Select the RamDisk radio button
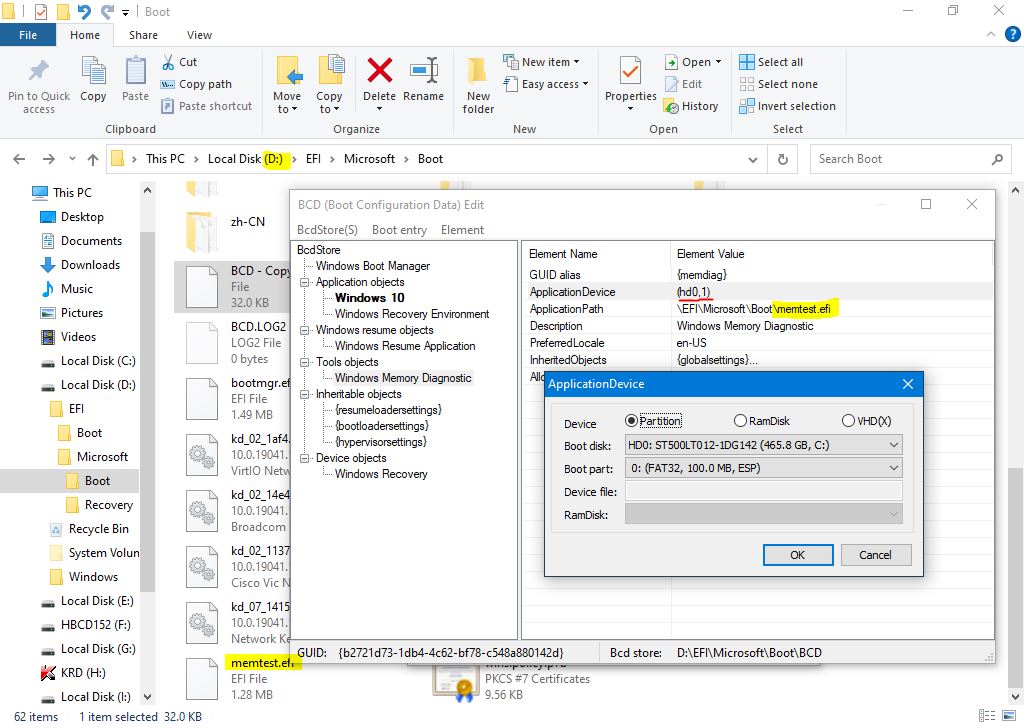The width and height of the screenshot is (1024, 728). [x=741, y=421]
